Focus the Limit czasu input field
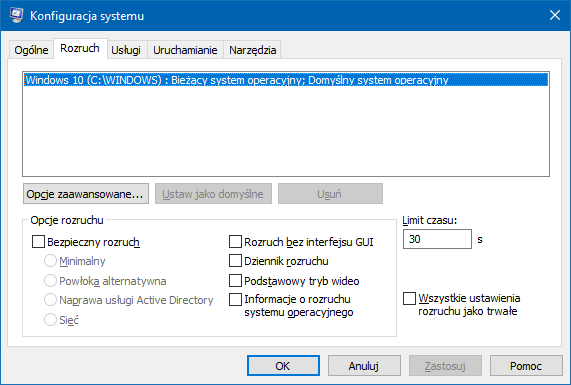Screen dimensions: 571x385 coord(437,239)
